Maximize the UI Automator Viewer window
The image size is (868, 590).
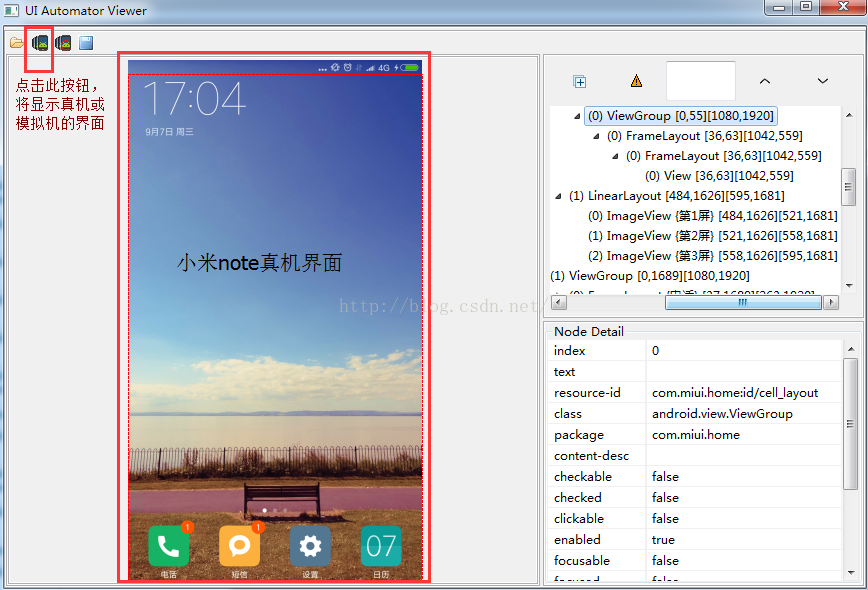click(806, 7)
